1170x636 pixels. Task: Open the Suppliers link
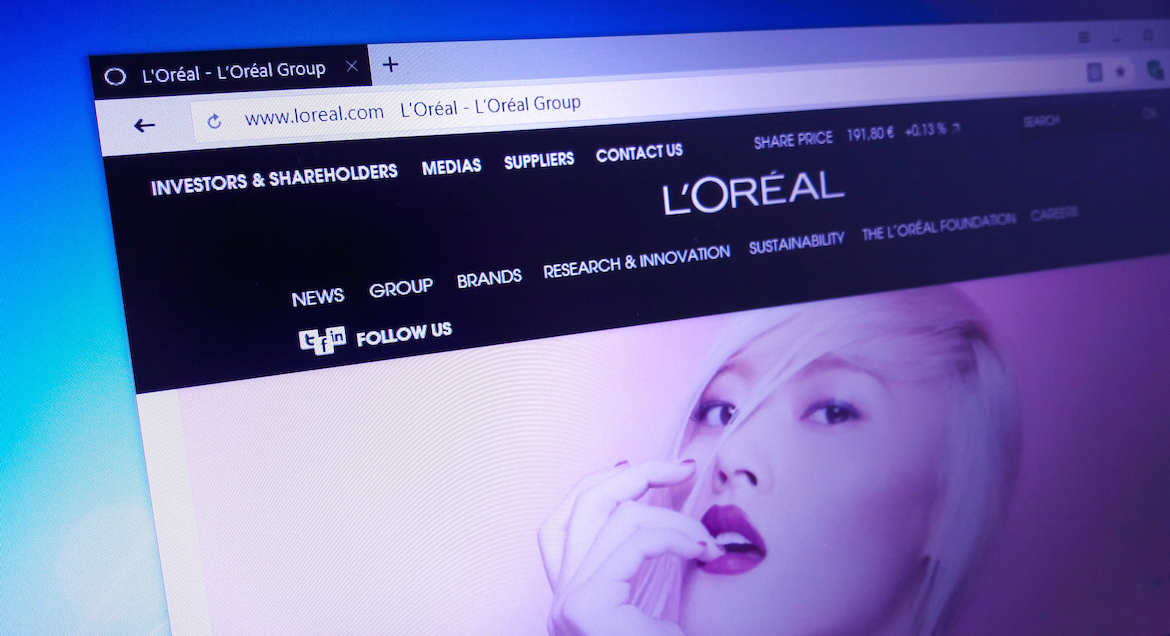click(539, 160)
